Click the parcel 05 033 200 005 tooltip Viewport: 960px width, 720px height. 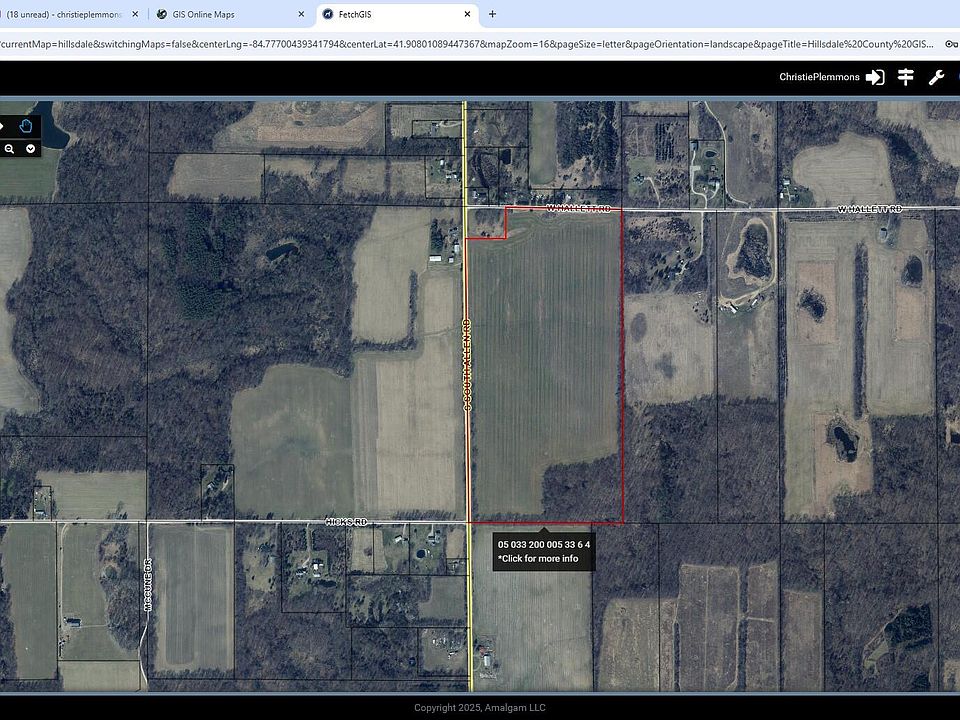click(544, 551)
